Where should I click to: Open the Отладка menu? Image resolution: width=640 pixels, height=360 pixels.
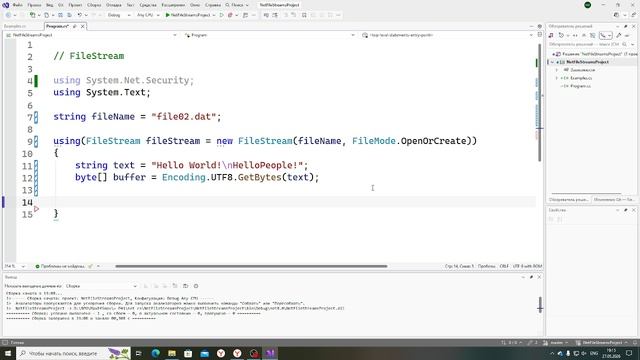[x=113, y=5]
